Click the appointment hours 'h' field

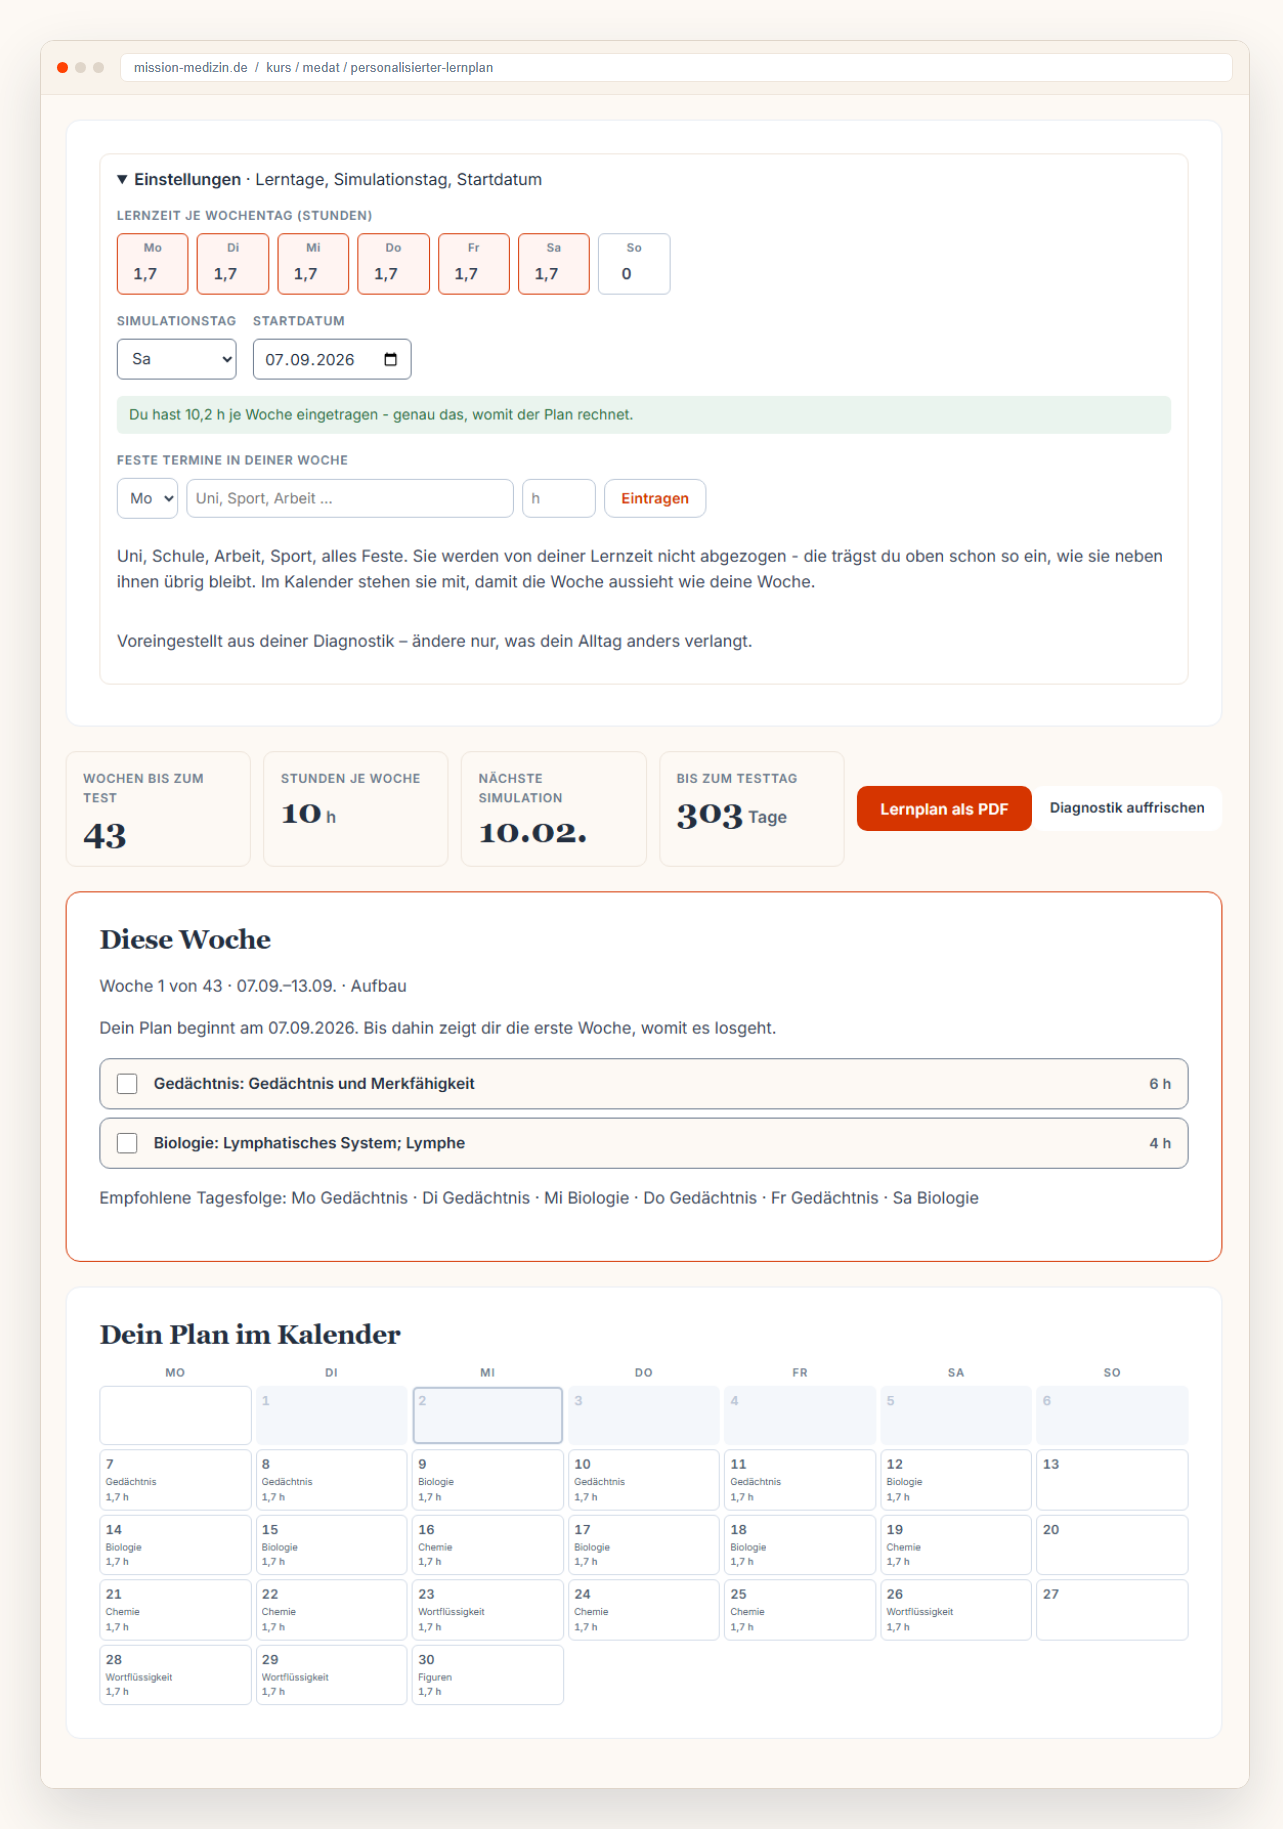pos(559,498)
